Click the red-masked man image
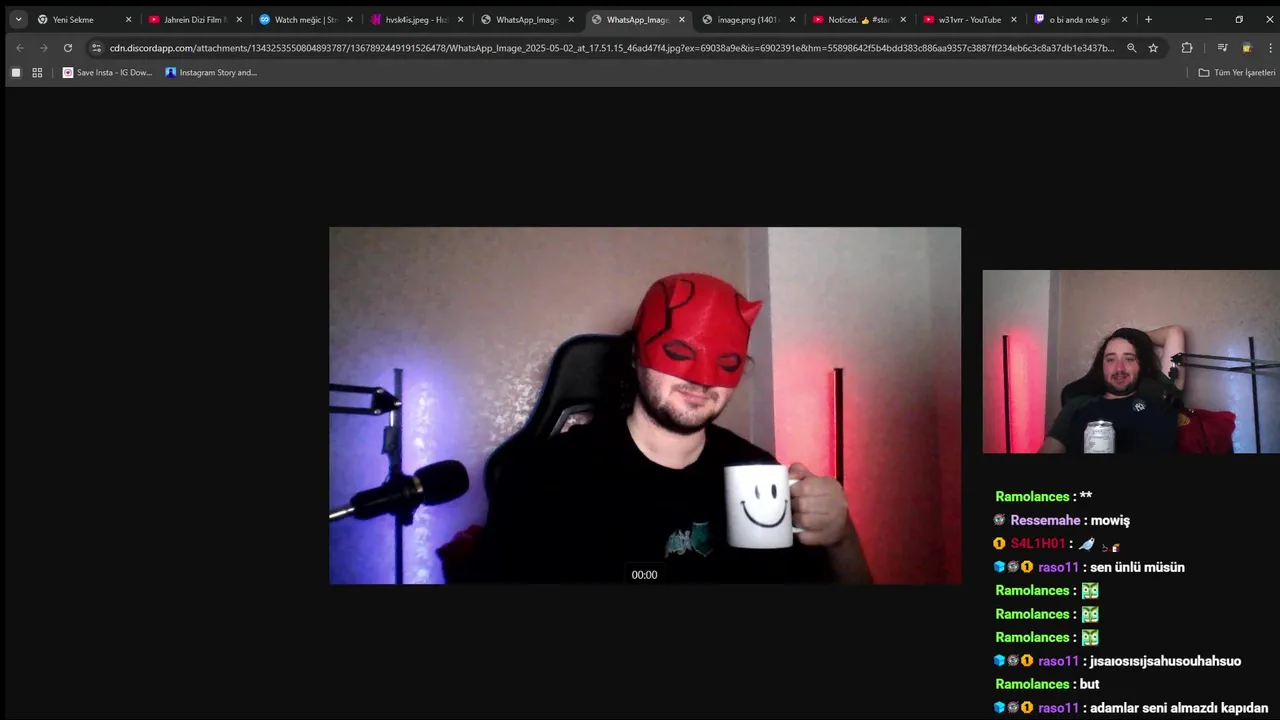1280x720 pixels. pyautogui.click(x=645, y=405)
